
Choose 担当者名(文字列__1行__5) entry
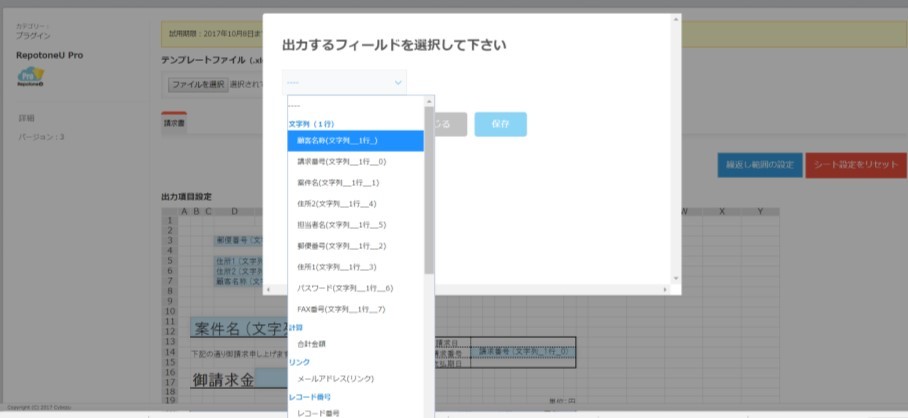point(356,225)
